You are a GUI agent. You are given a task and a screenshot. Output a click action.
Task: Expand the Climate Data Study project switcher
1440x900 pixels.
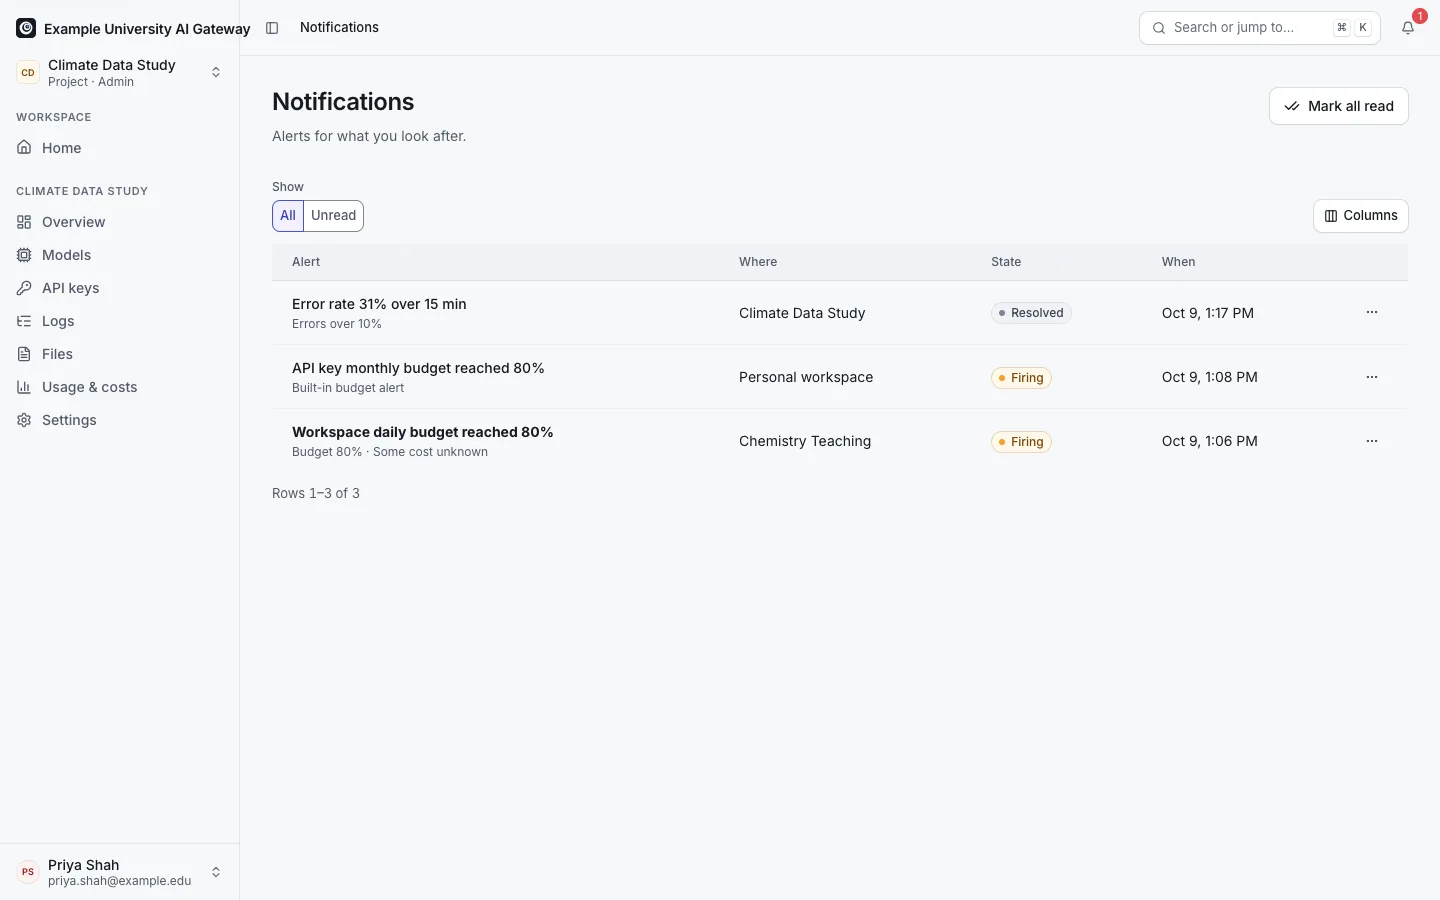click(x=120, y=73)
